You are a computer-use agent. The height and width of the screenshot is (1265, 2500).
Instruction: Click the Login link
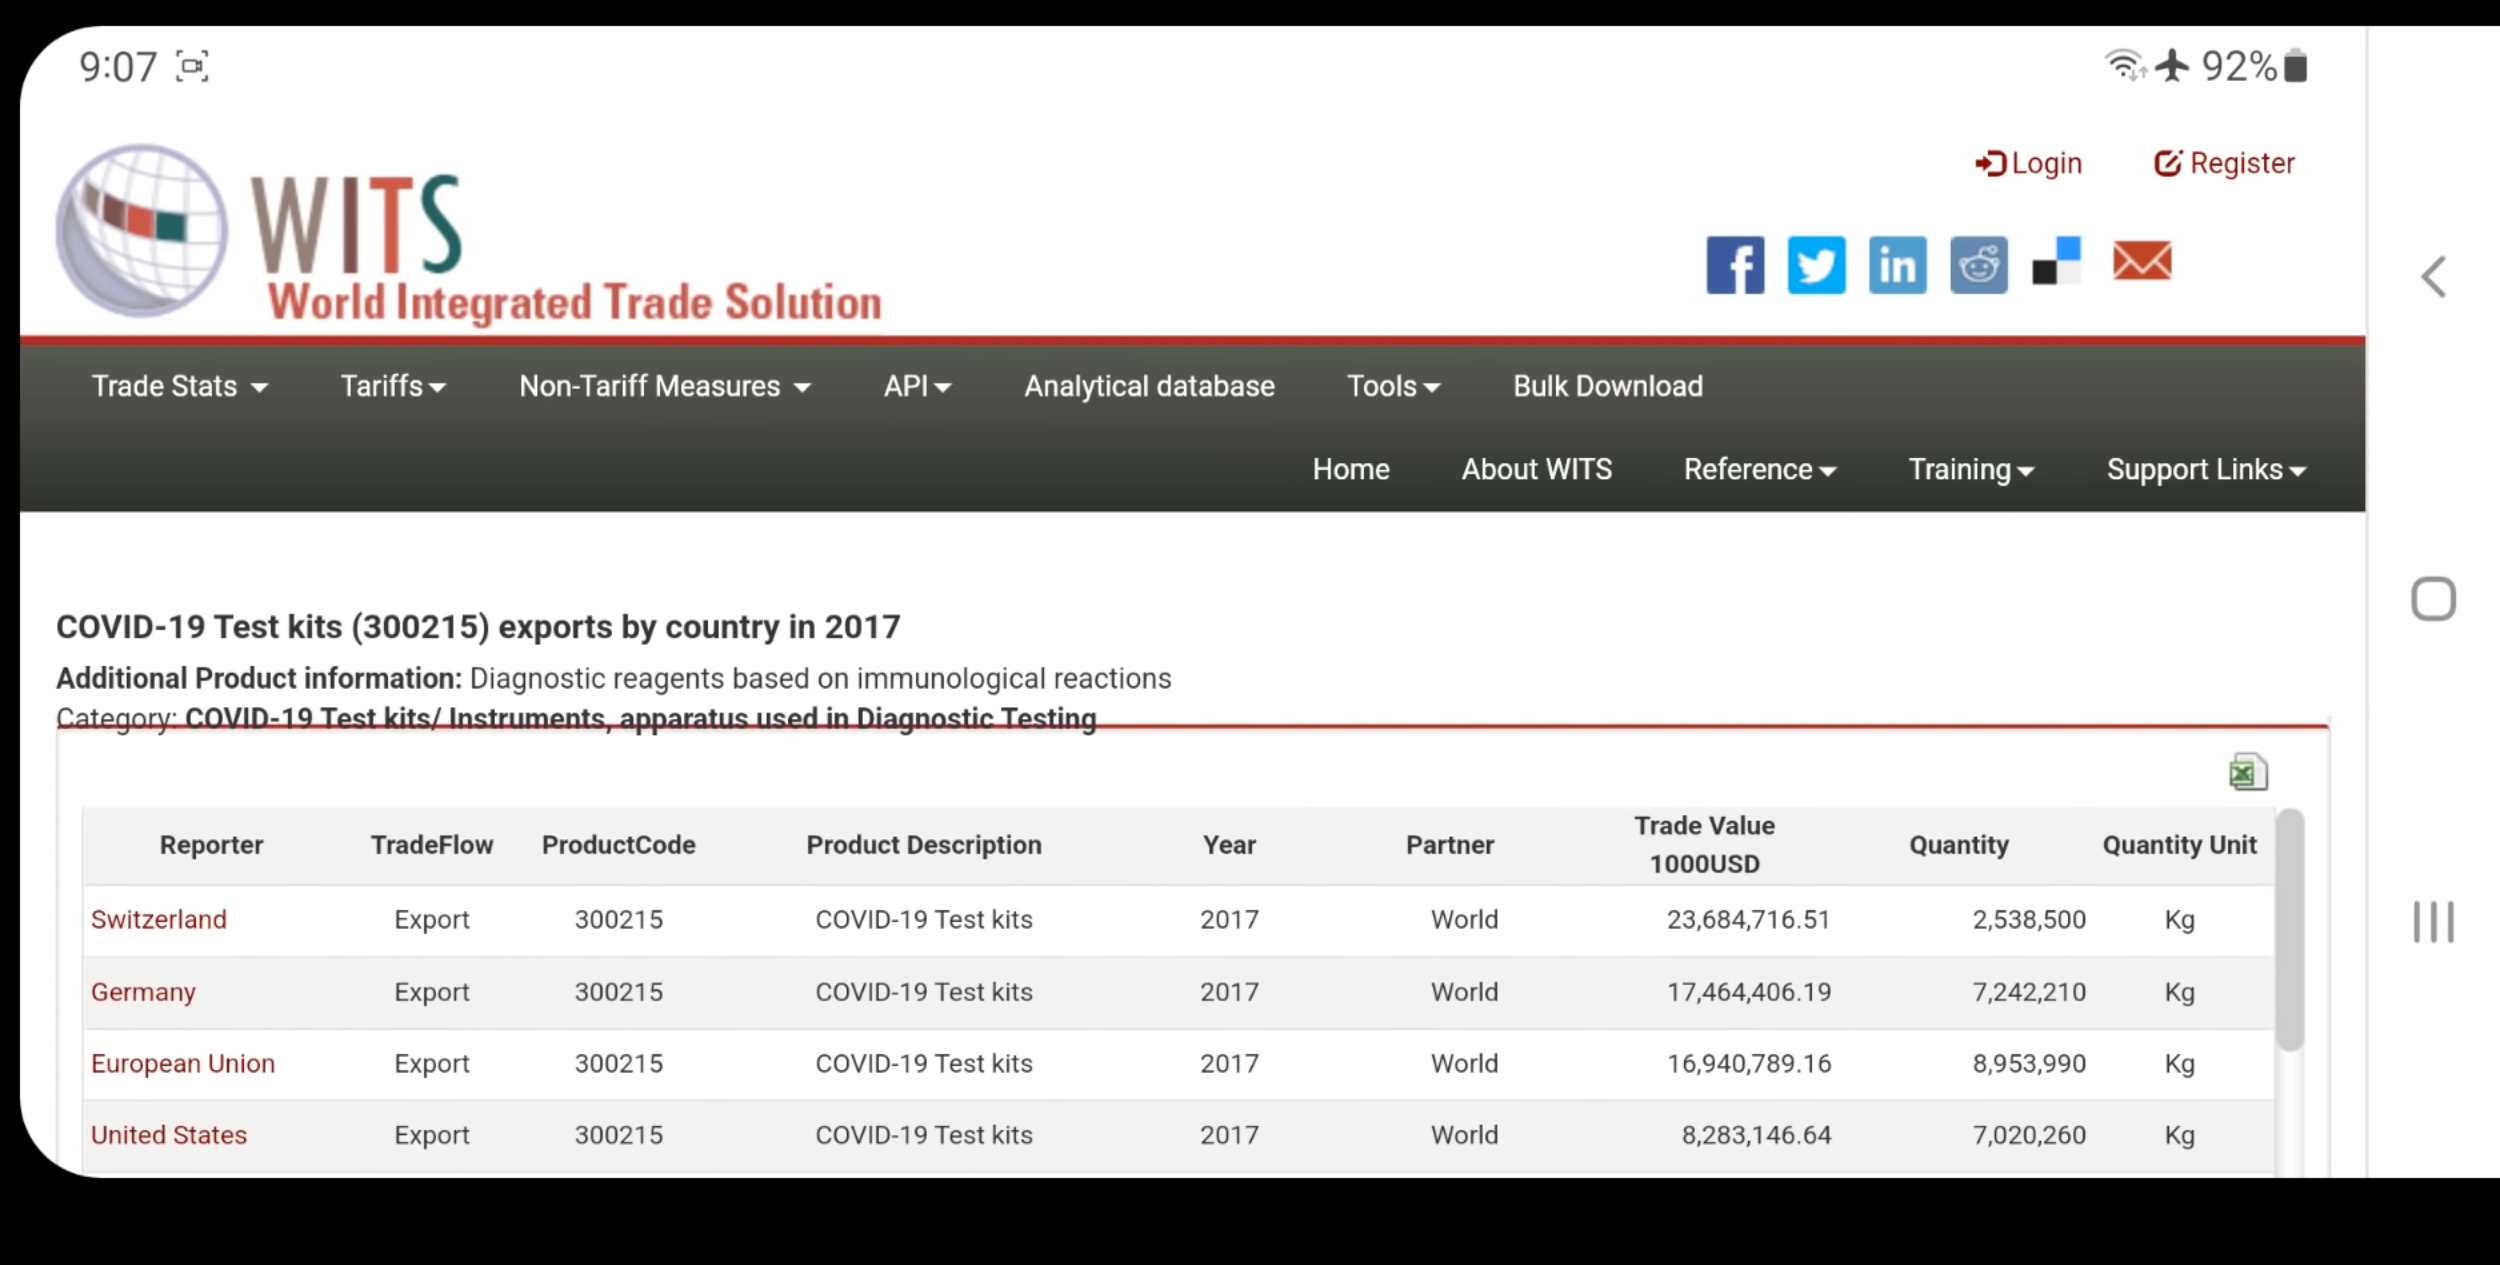tap(2029, 163)
